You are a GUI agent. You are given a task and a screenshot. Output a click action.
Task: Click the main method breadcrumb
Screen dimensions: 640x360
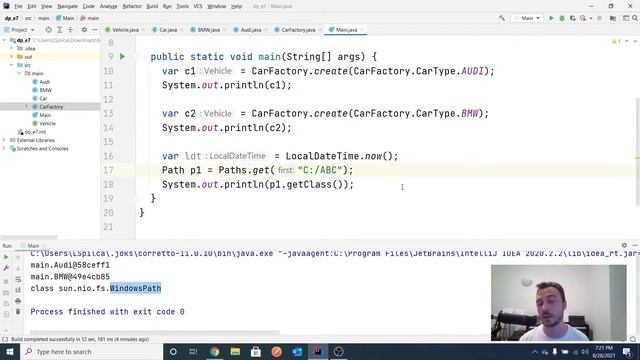[90, 18]
